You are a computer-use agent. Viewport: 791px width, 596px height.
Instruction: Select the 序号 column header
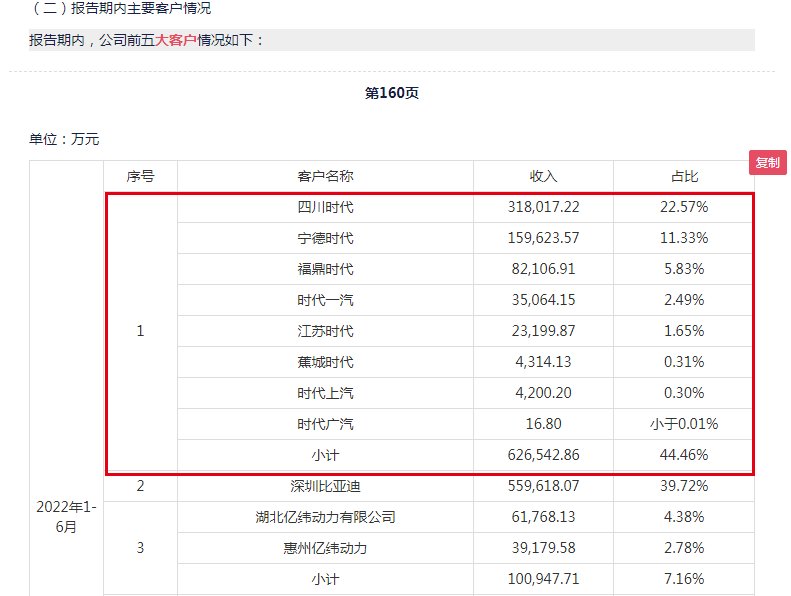coord(140,176)
